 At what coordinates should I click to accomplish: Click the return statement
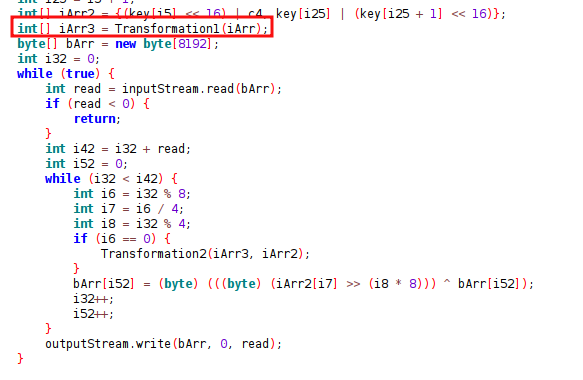(x=97, y=119)
